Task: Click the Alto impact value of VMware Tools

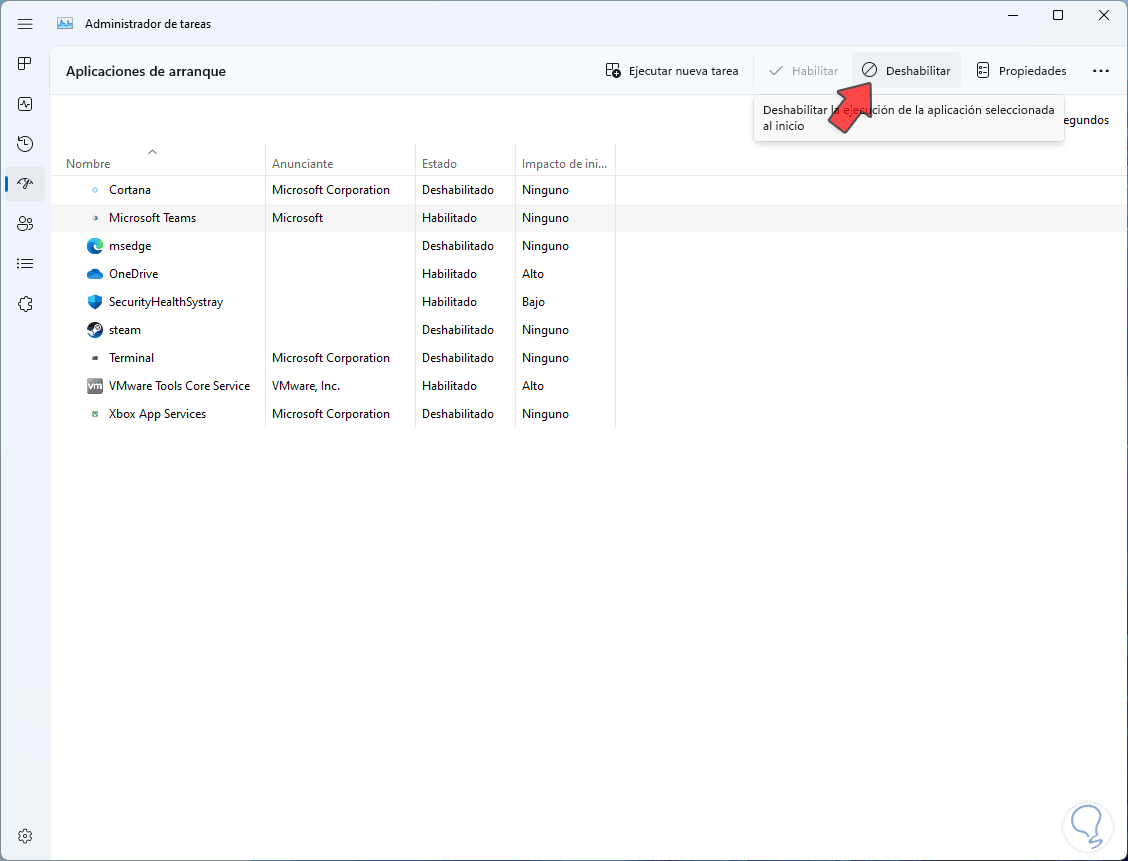Action: tap(533, 386)
